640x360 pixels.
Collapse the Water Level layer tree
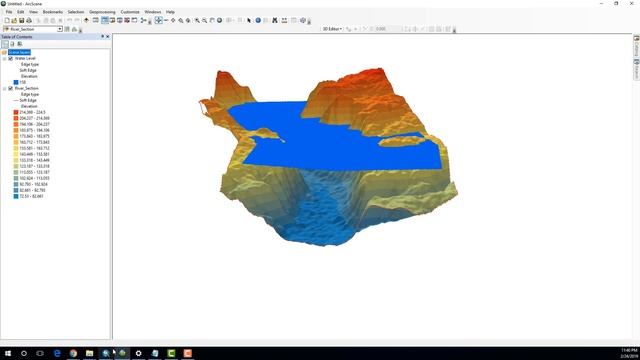point(4,58)
